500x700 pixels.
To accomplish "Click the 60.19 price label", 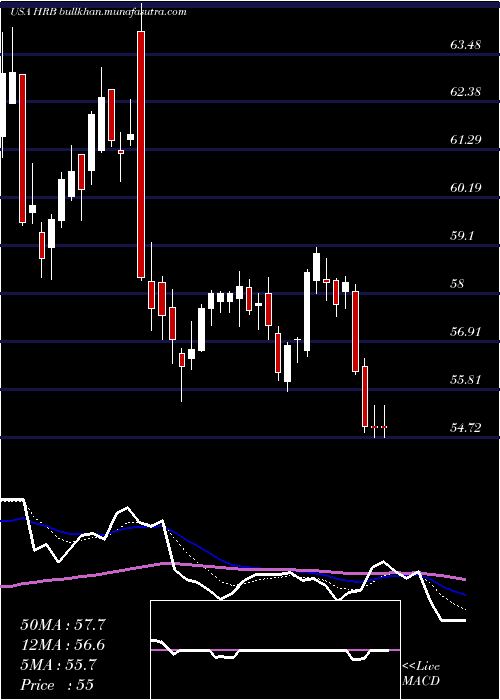I will [466, 188].
